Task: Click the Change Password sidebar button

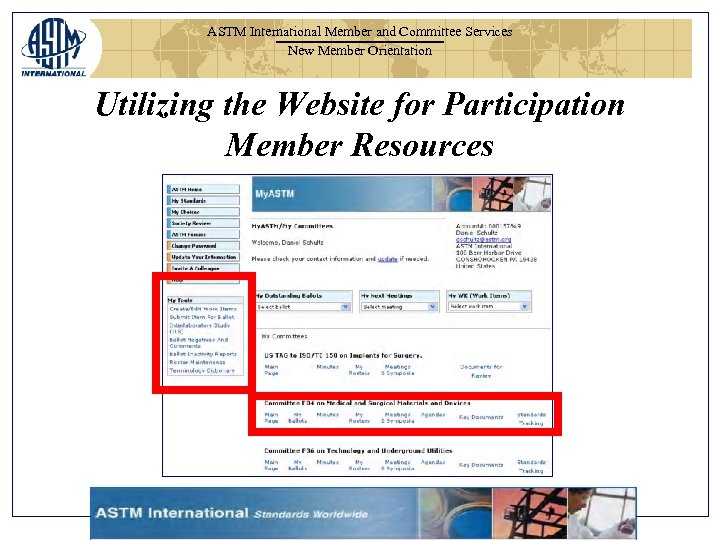Action: pyautogui.click(x=203, y=246)
